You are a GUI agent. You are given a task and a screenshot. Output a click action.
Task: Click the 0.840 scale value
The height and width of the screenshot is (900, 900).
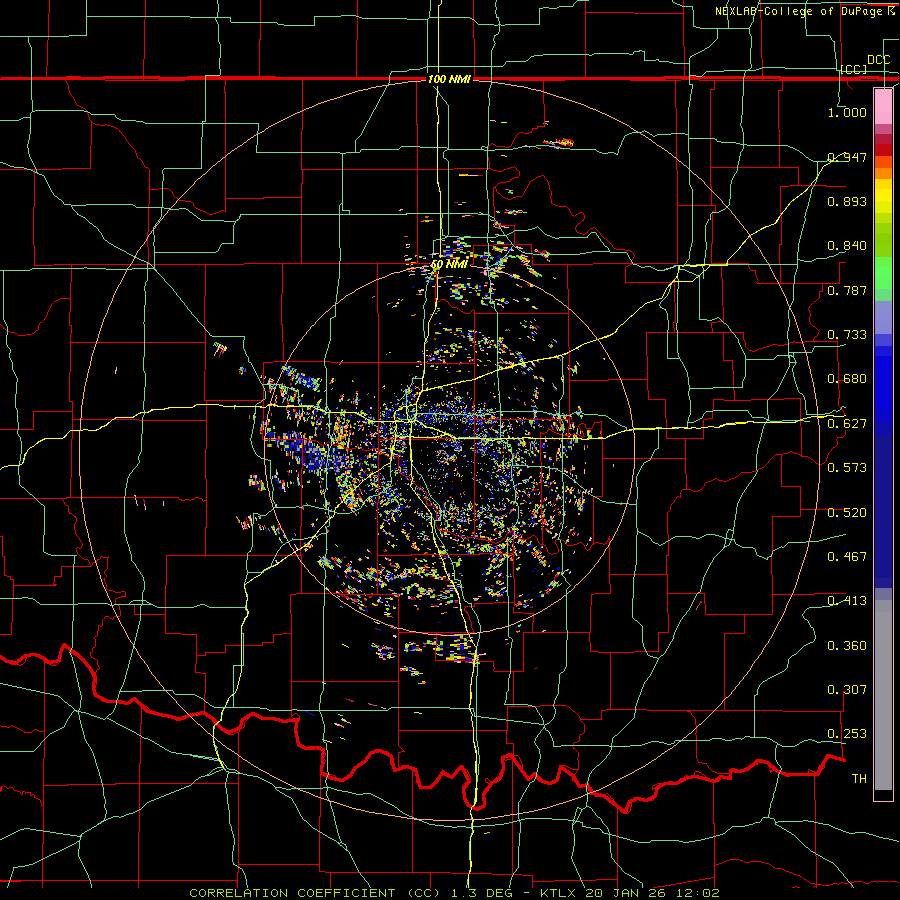tap(847, 246)
